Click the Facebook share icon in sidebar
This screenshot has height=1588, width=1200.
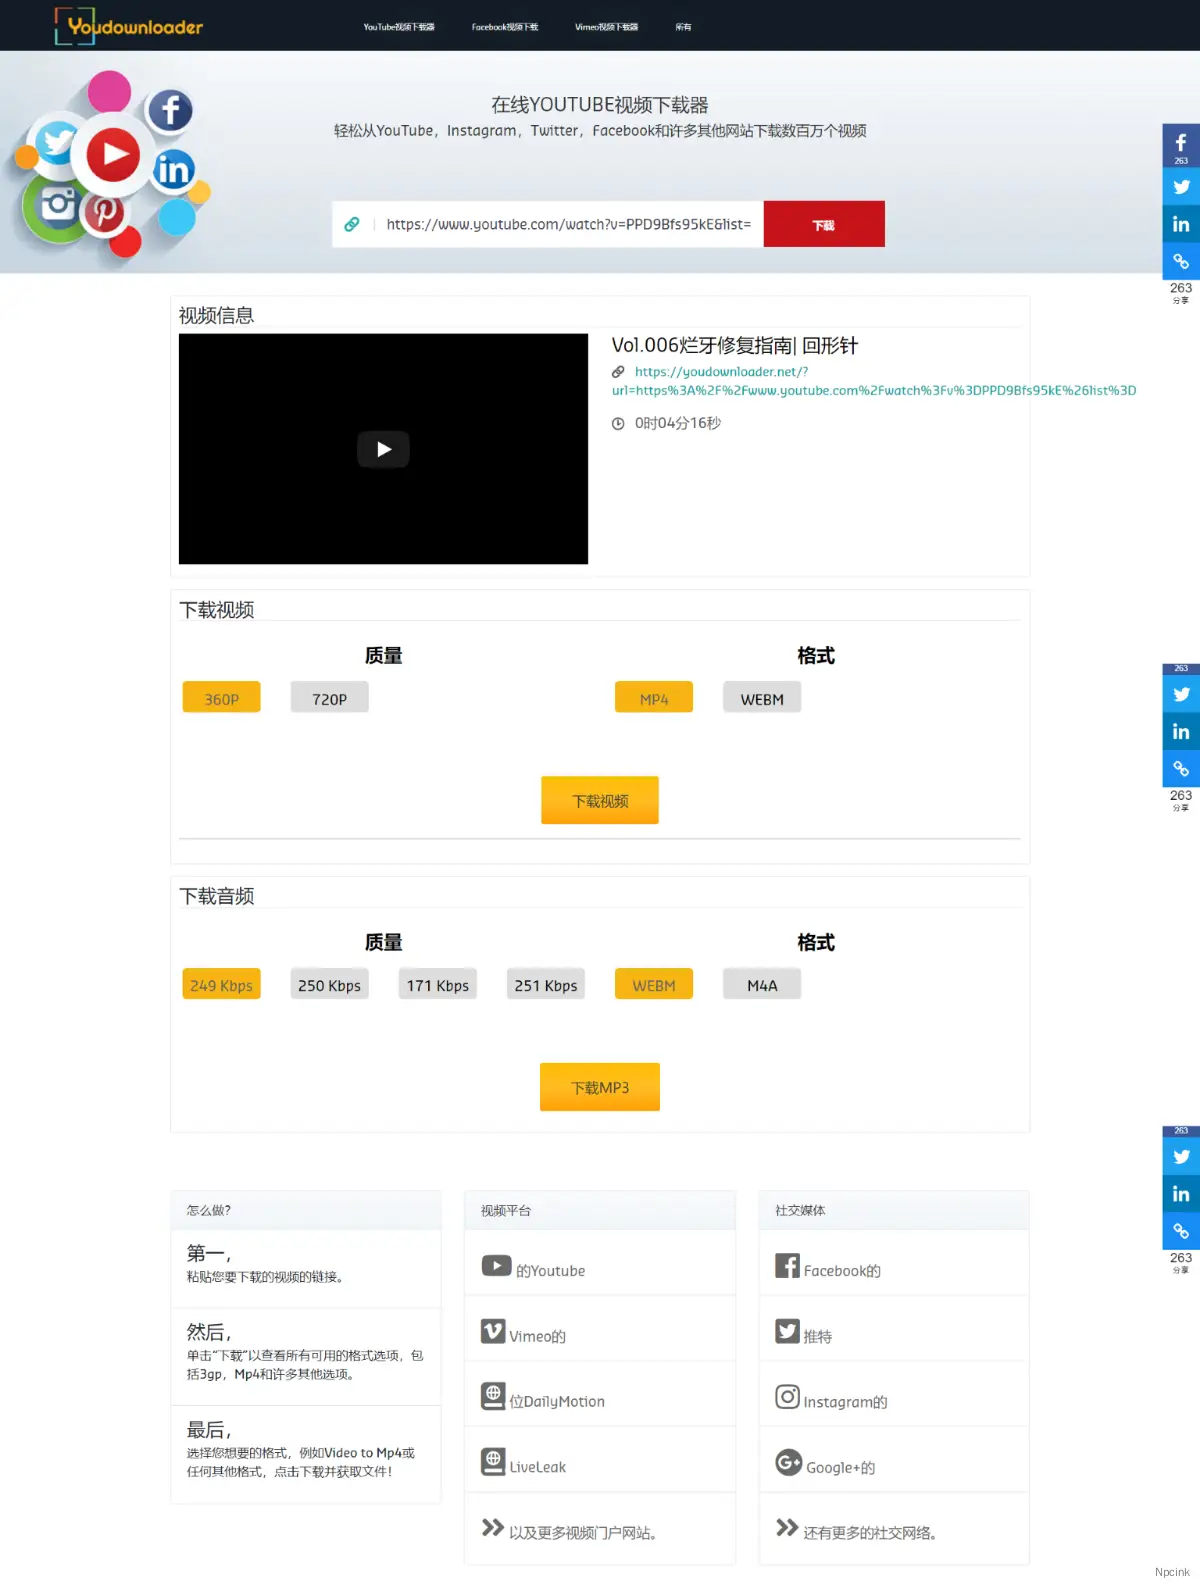click(1180, 145)
